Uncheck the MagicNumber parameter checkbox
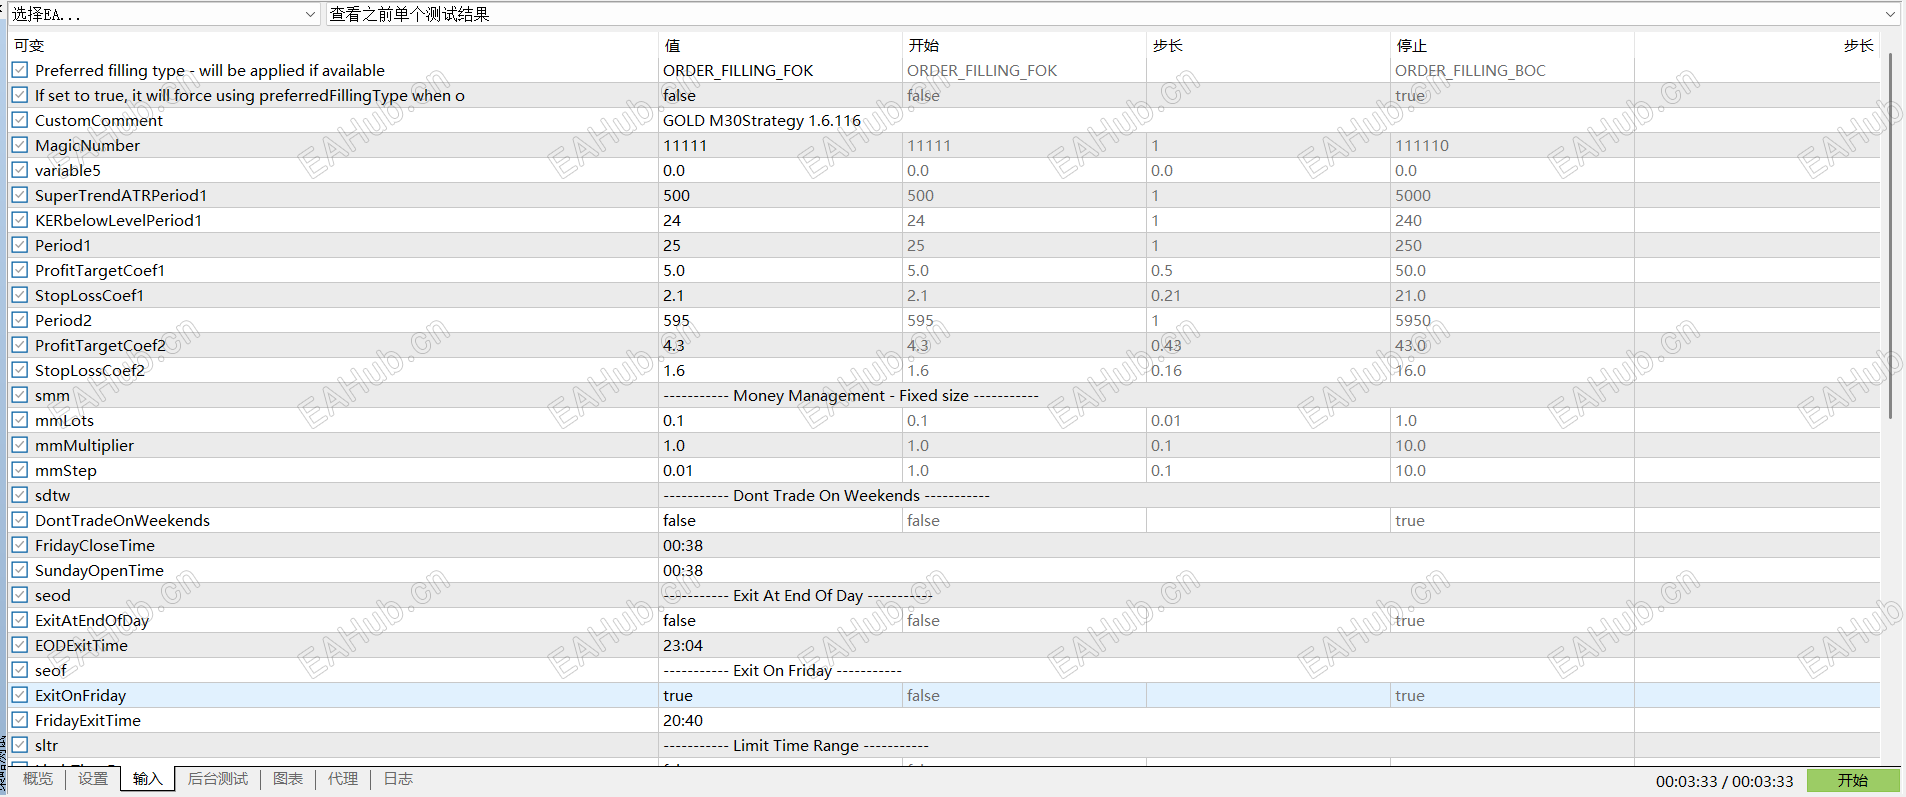 coord(20,145)
